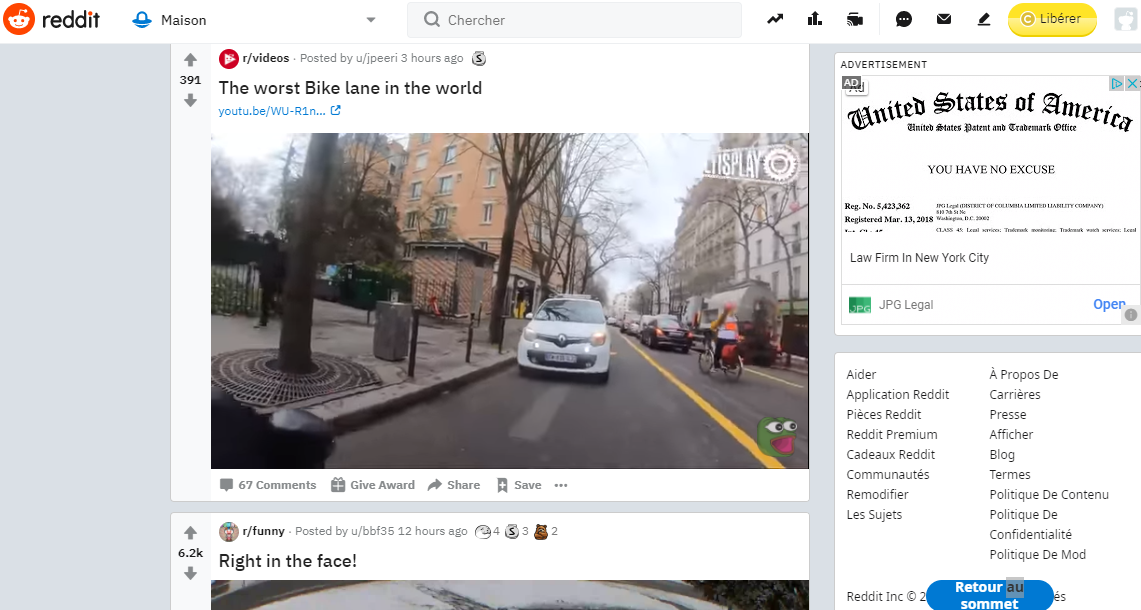Click the r/videos subreddit avatar icon
Viewport: 1141px width, 610px height.
tap(229, 59)
